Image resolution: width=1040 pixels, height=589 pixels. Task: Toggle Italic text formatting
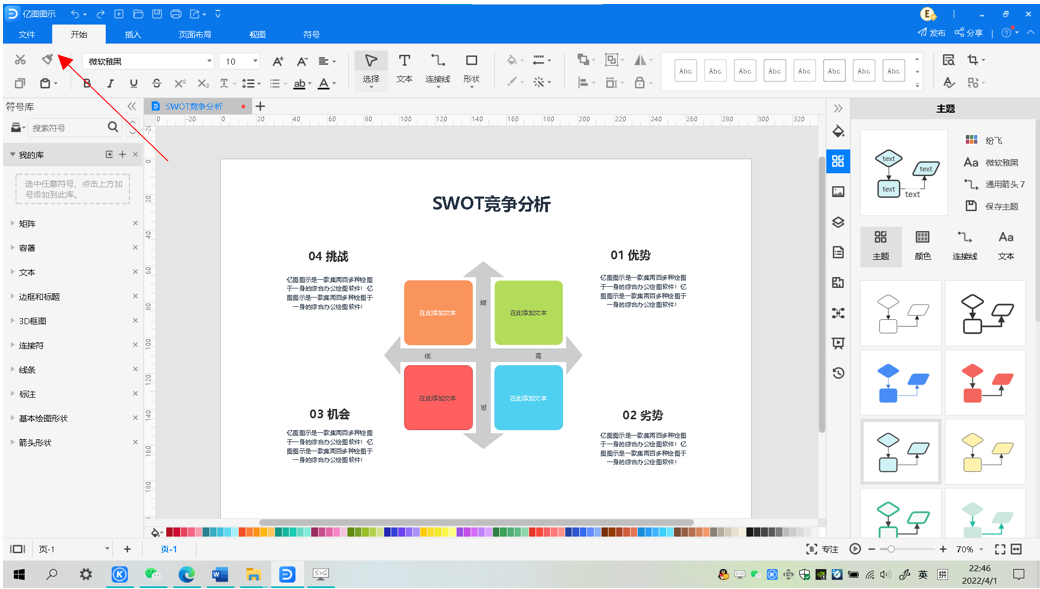(110, 83)
